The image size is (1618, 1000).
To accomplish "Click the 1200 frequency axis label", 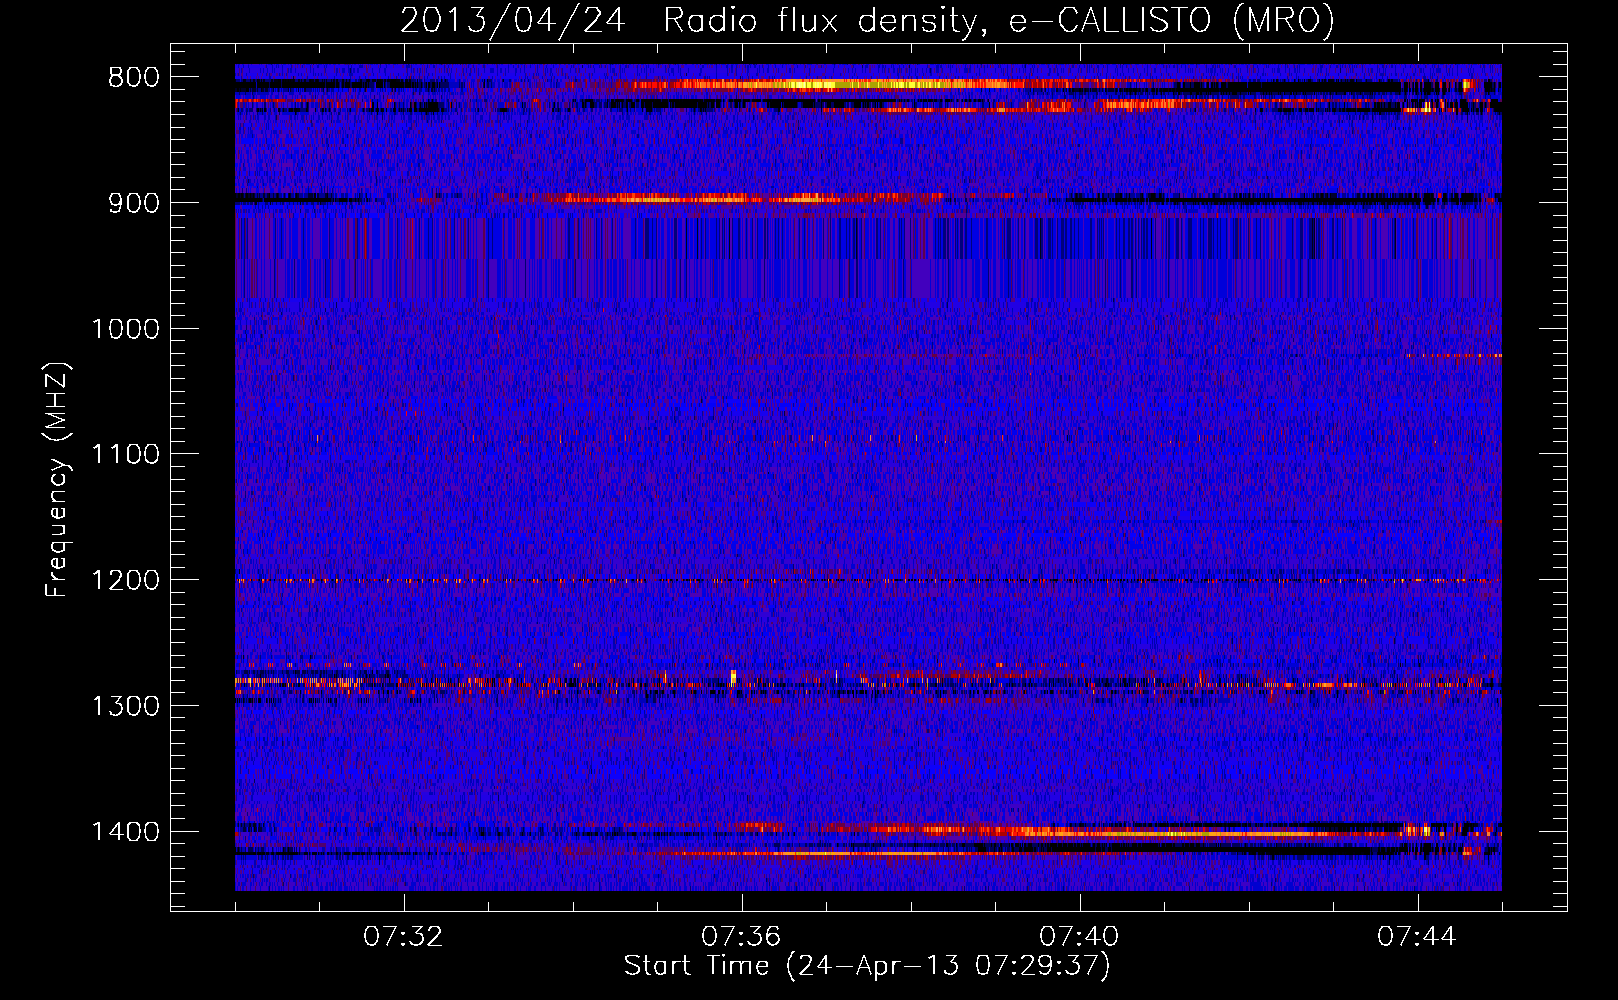I will [x=125, y=581].
